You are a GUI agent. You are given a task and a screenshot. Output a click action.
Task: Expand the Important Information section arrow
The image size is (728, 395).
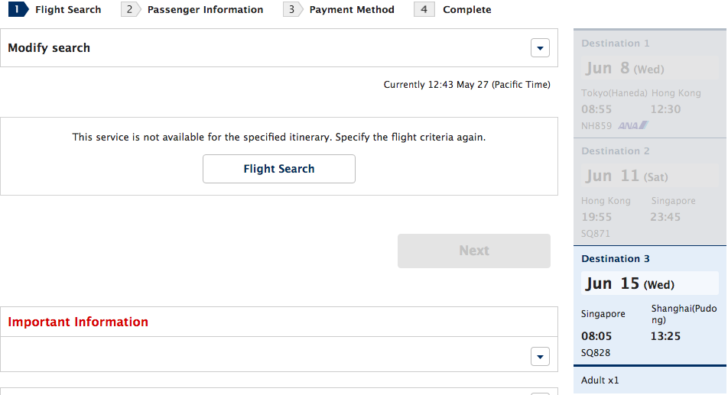point(540,356)
